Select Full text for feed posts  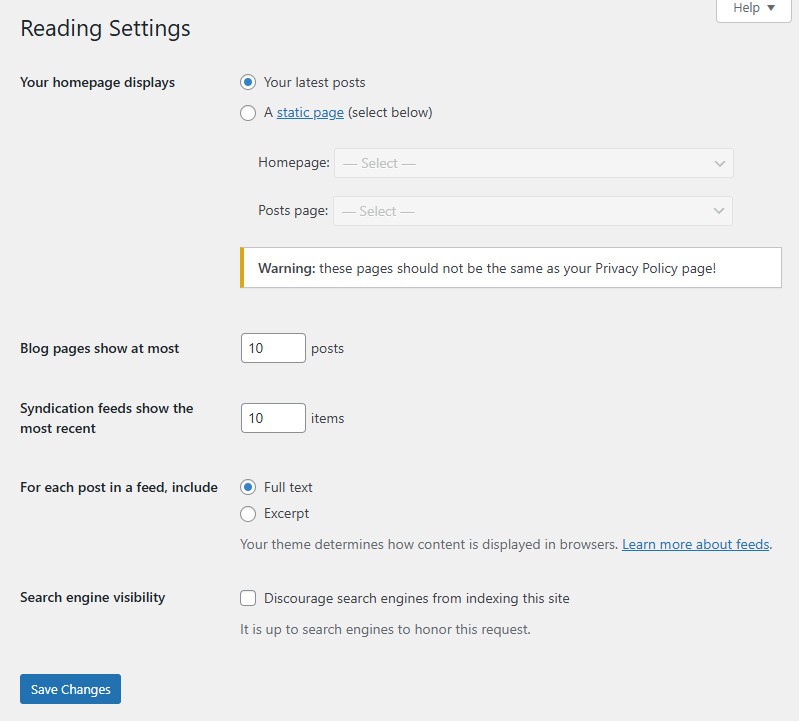(248, 487)
